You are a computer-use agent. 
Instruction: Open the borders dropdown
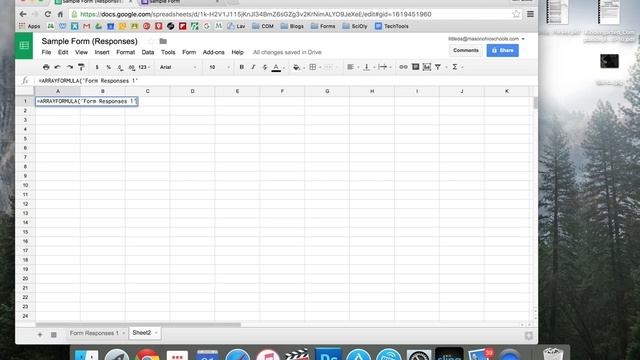(313, 67)
